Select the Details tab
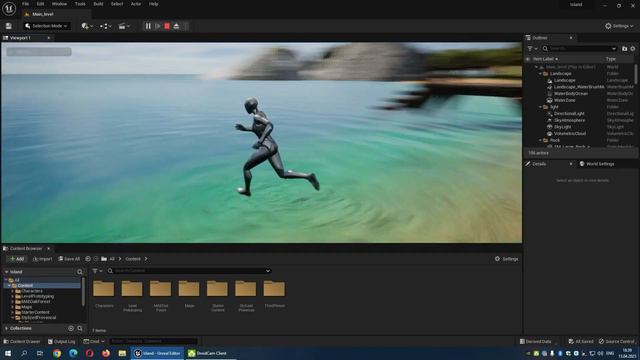Screen dimensions: 640x360 [x=539, y=164]
